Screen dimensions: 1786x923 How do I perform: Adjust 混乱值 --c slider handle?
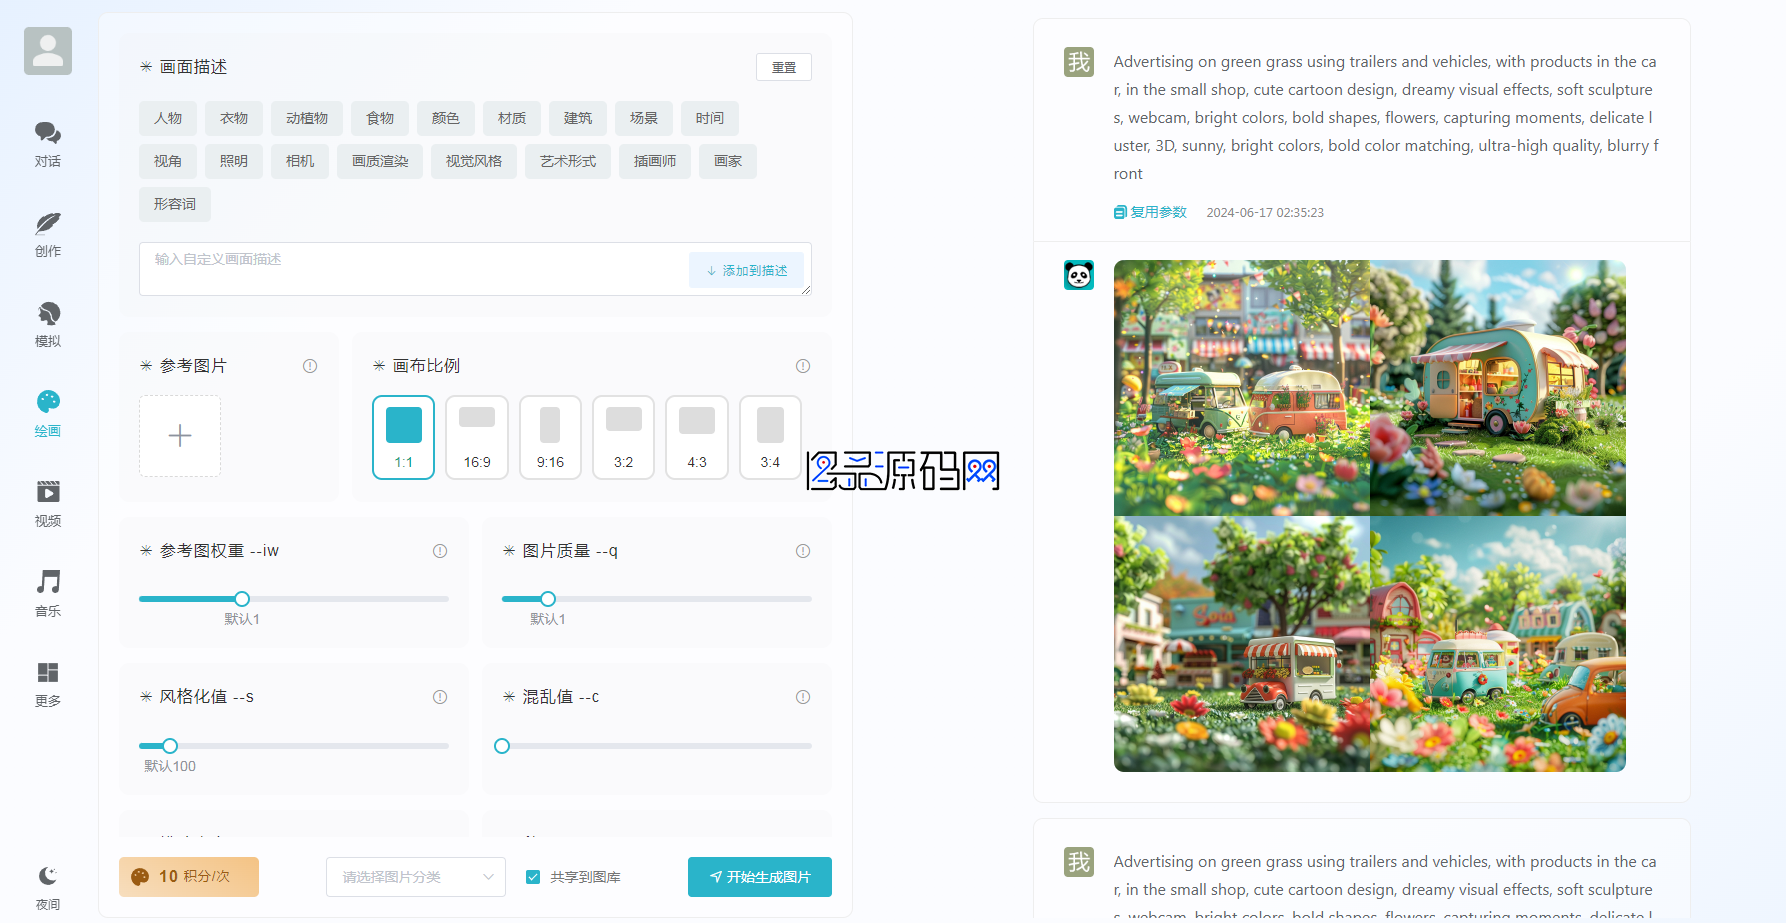(502, 746)
